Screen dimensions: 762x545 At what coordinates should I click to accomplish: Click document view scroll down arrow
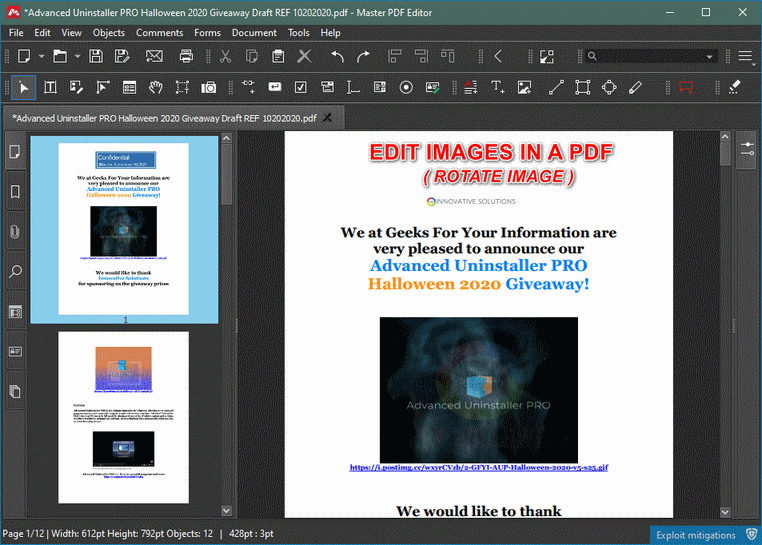coord(725,512)
